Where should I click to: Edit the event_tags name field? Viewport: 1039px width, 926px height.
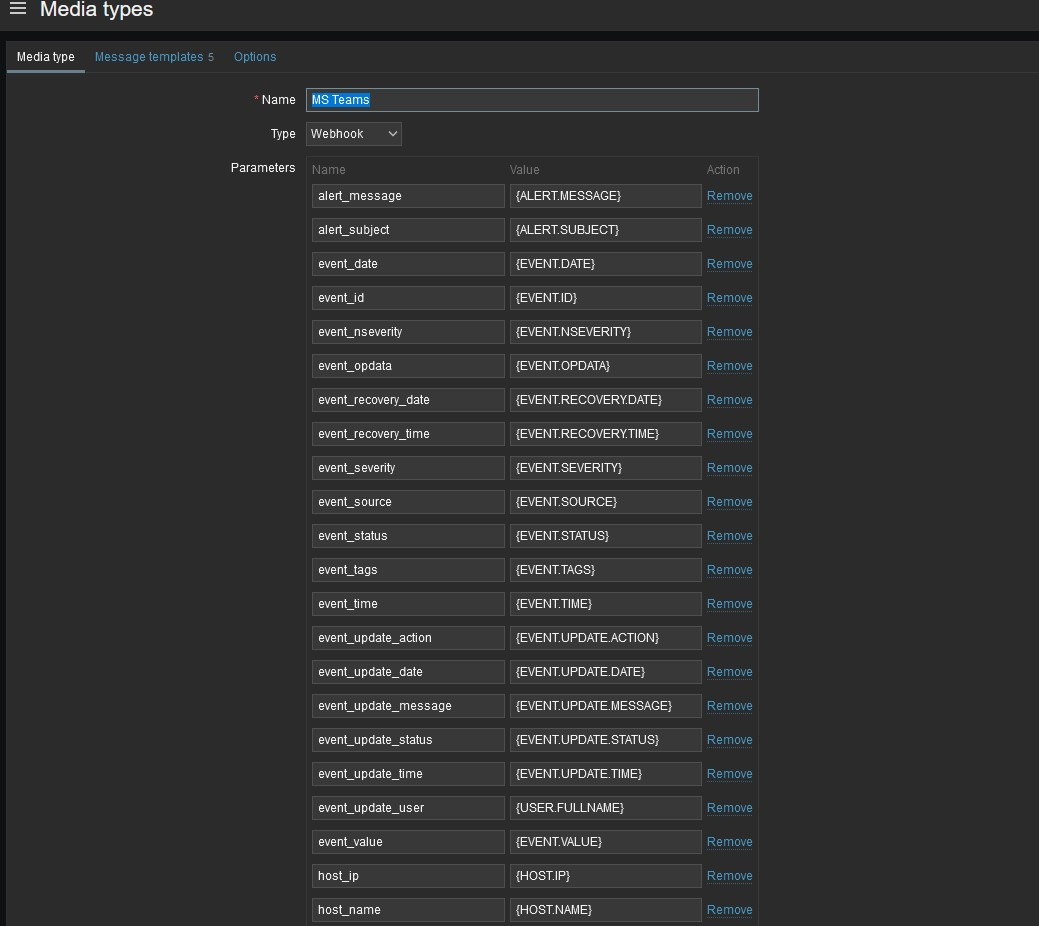point(408,570)
